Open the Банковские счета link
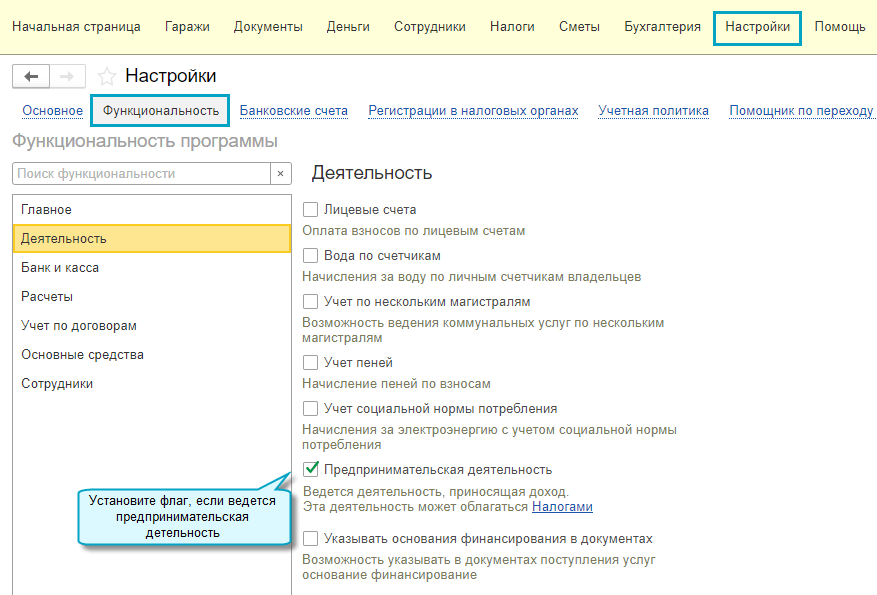This screenshot has width=877, height=595. [x=294, y=111]
